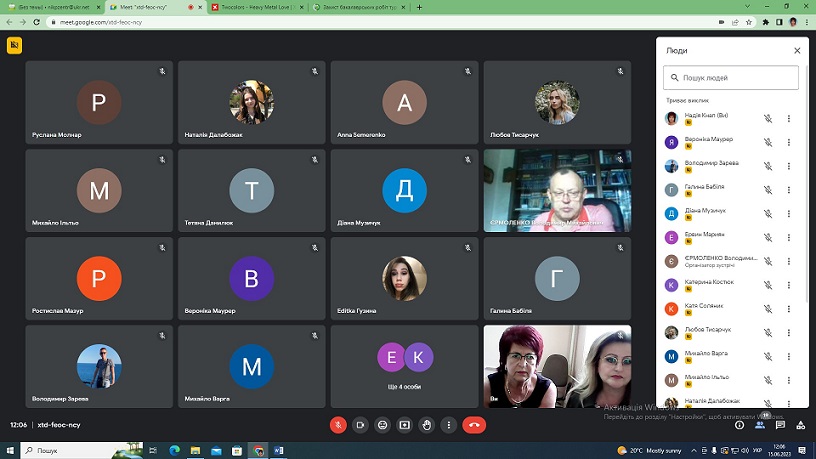Image resolution: width=816 pixels, height=459 pixels.
Task: Click Діана Музичук tile avatar
Action: click(404, 190)
